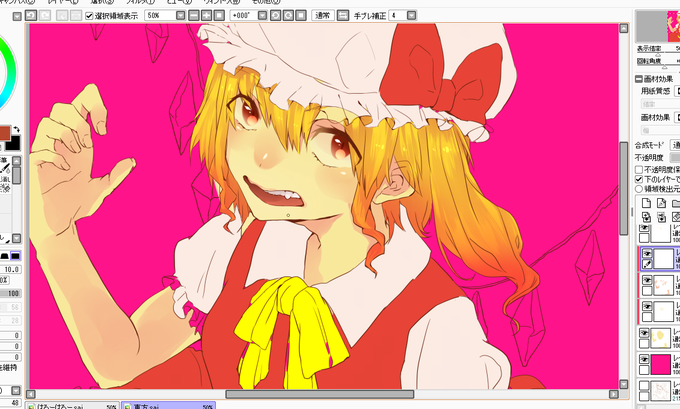Create a new layer folder
The image size is (680, 409).
coord(676,203)
